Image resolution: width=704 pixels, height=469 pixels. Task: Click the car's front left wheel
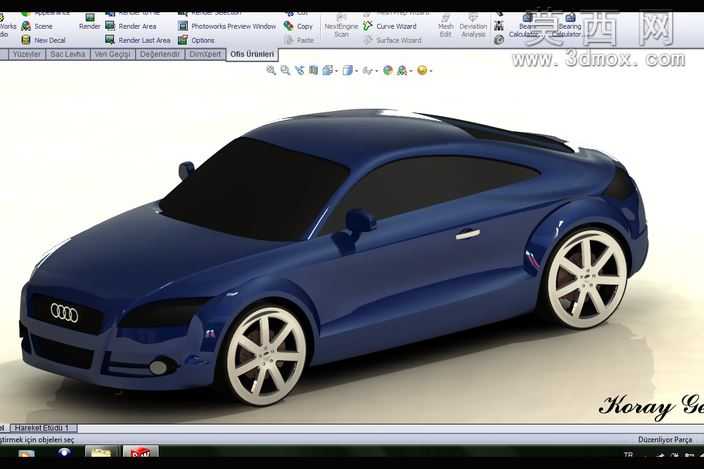pyautogui.click(x=265, y=356)
